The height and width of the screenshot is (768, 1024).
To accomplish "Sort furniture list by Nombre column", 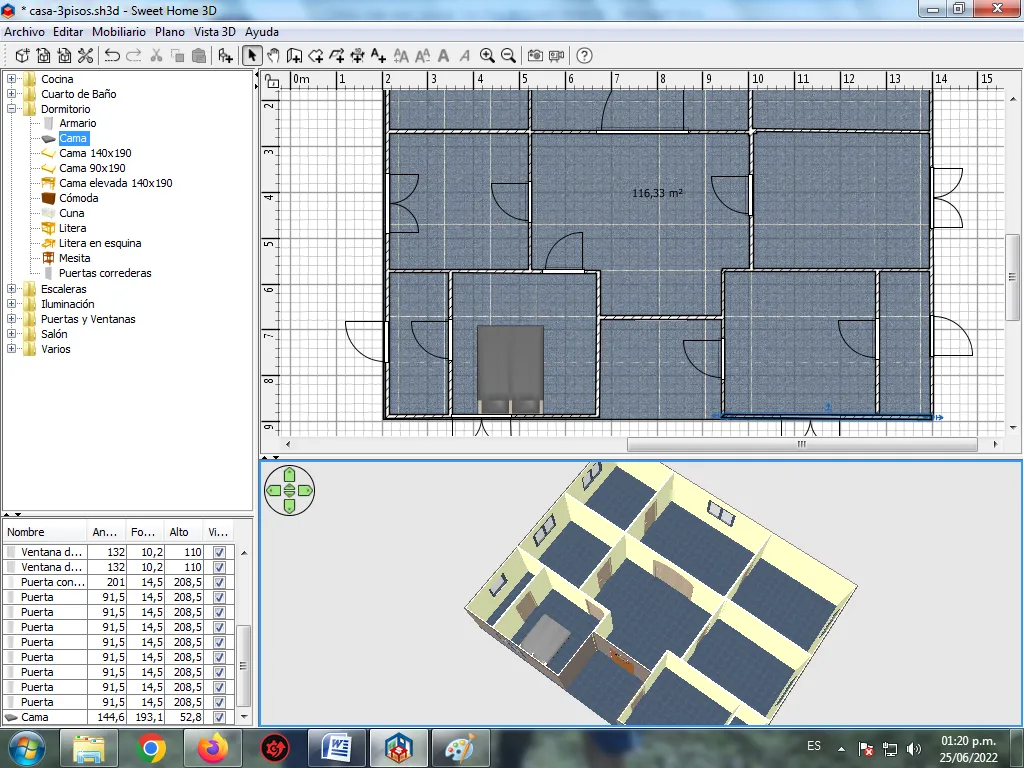I will pyautogui.click(x=44, y=532).
